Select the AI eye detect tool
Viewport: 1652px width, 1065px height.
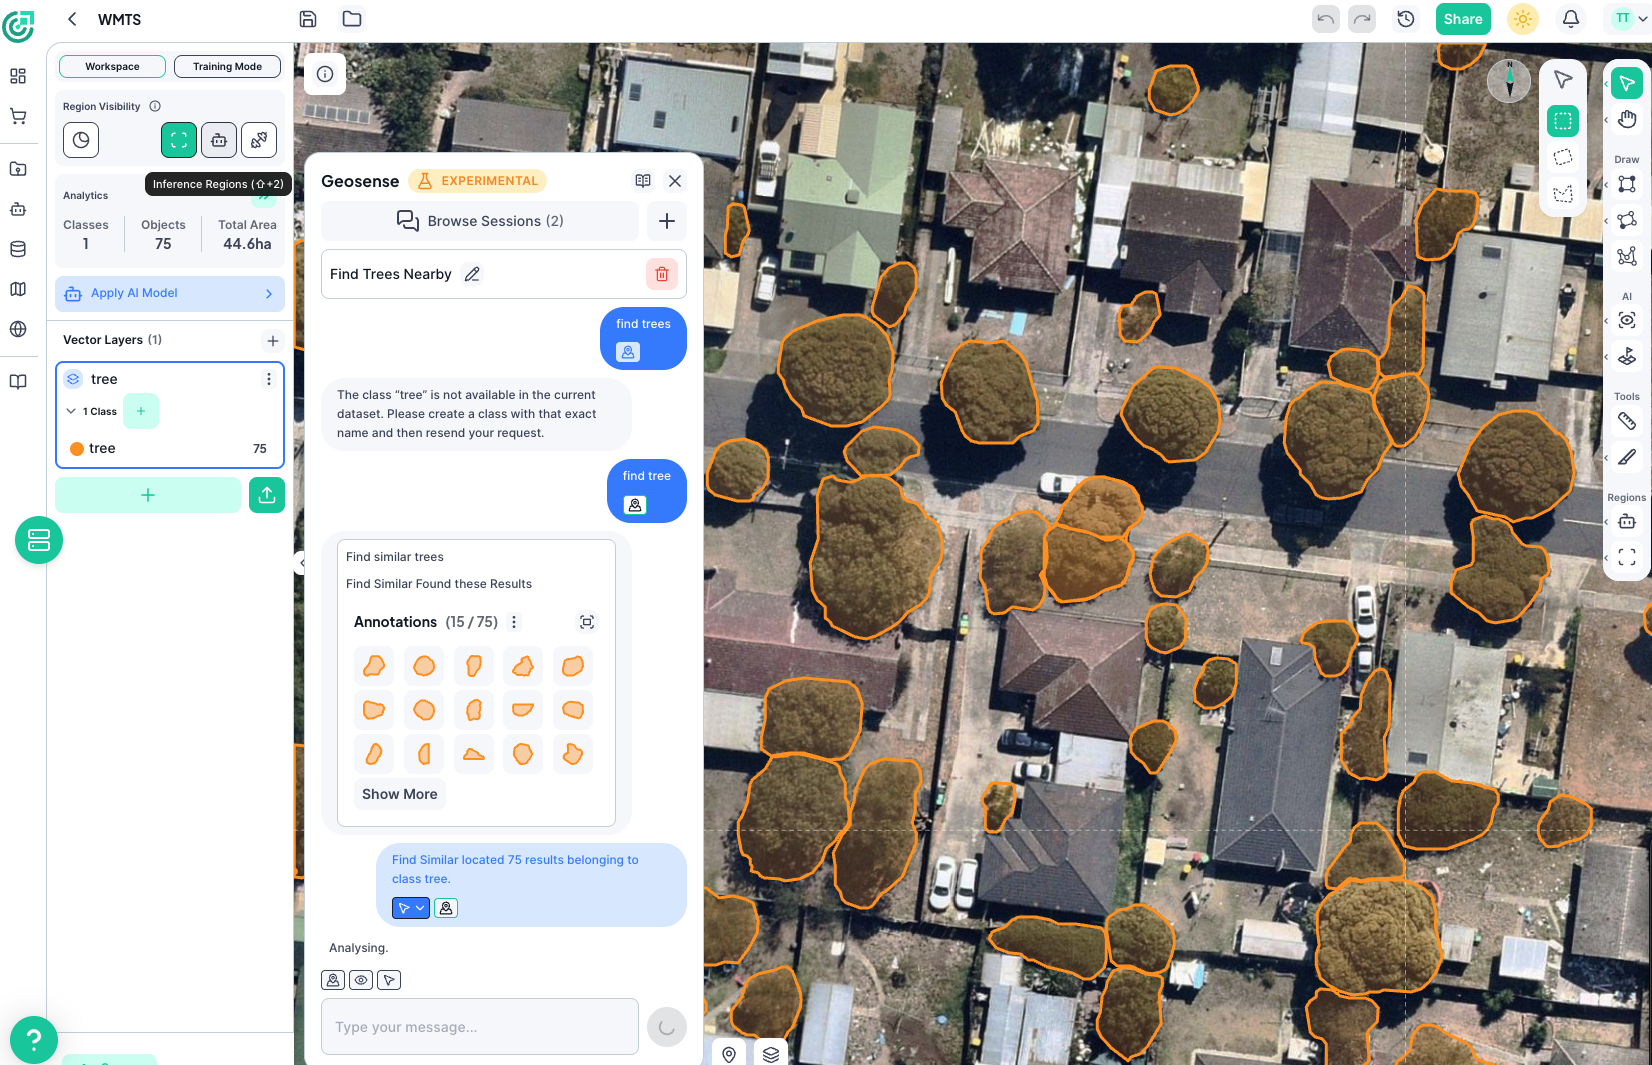[1627, 320]
